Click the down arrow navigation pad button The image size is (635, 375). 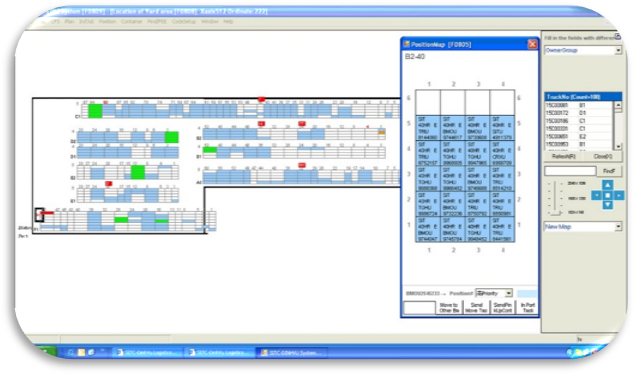[x=607, y=205]
